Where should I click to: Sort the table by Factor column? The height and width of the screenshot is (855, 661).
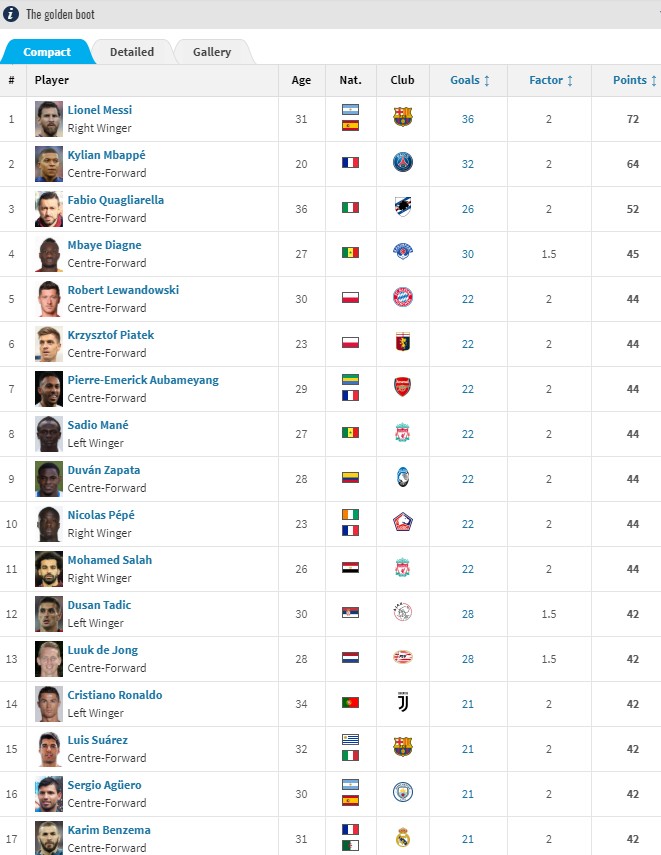tap(551, 80)
